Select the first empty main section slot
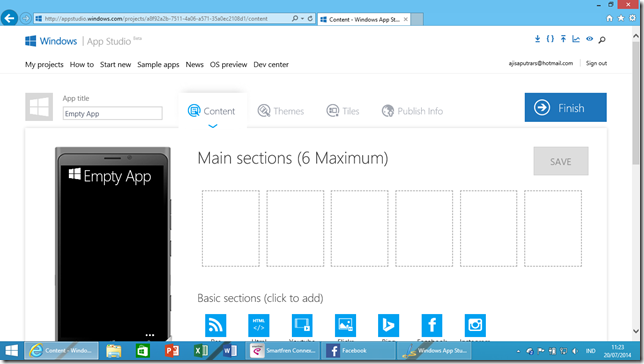This screenshot has height=364, width=644. point(231,228)
